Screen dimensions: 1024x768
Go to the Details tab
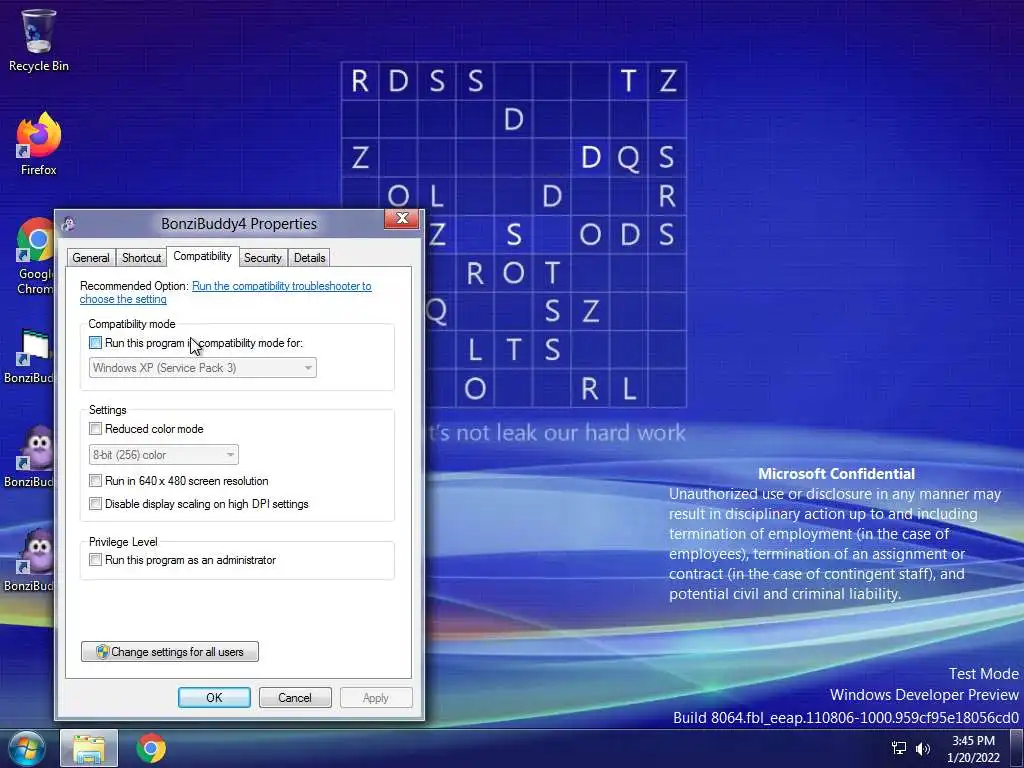pyautogui.click(x=310, y=257)
